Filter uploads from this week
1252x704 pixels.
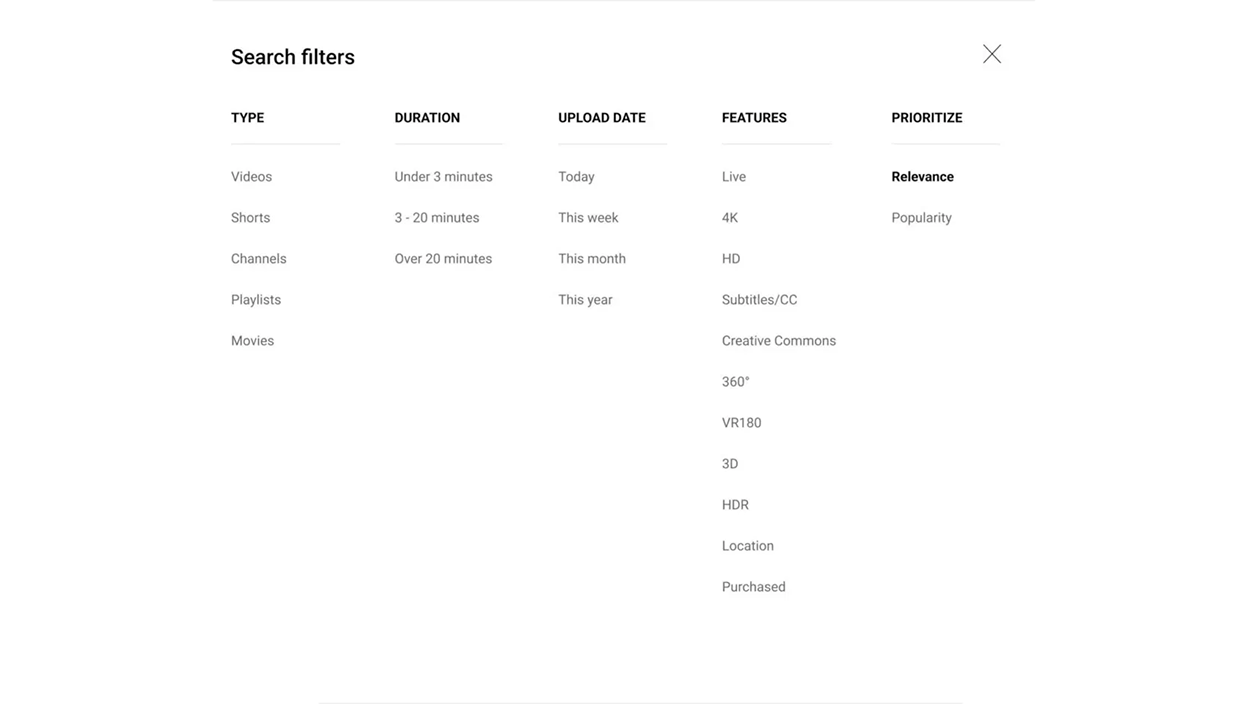click(588, 216)
